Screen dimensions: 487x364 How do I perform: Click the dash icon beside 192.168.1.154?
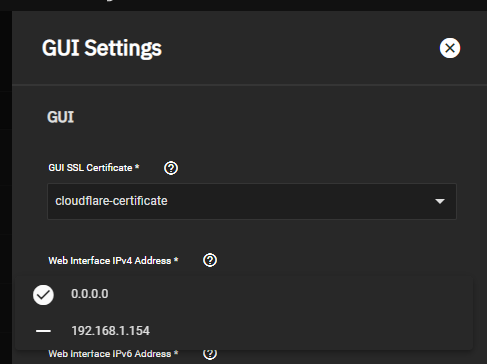click(x=43, y=331)
